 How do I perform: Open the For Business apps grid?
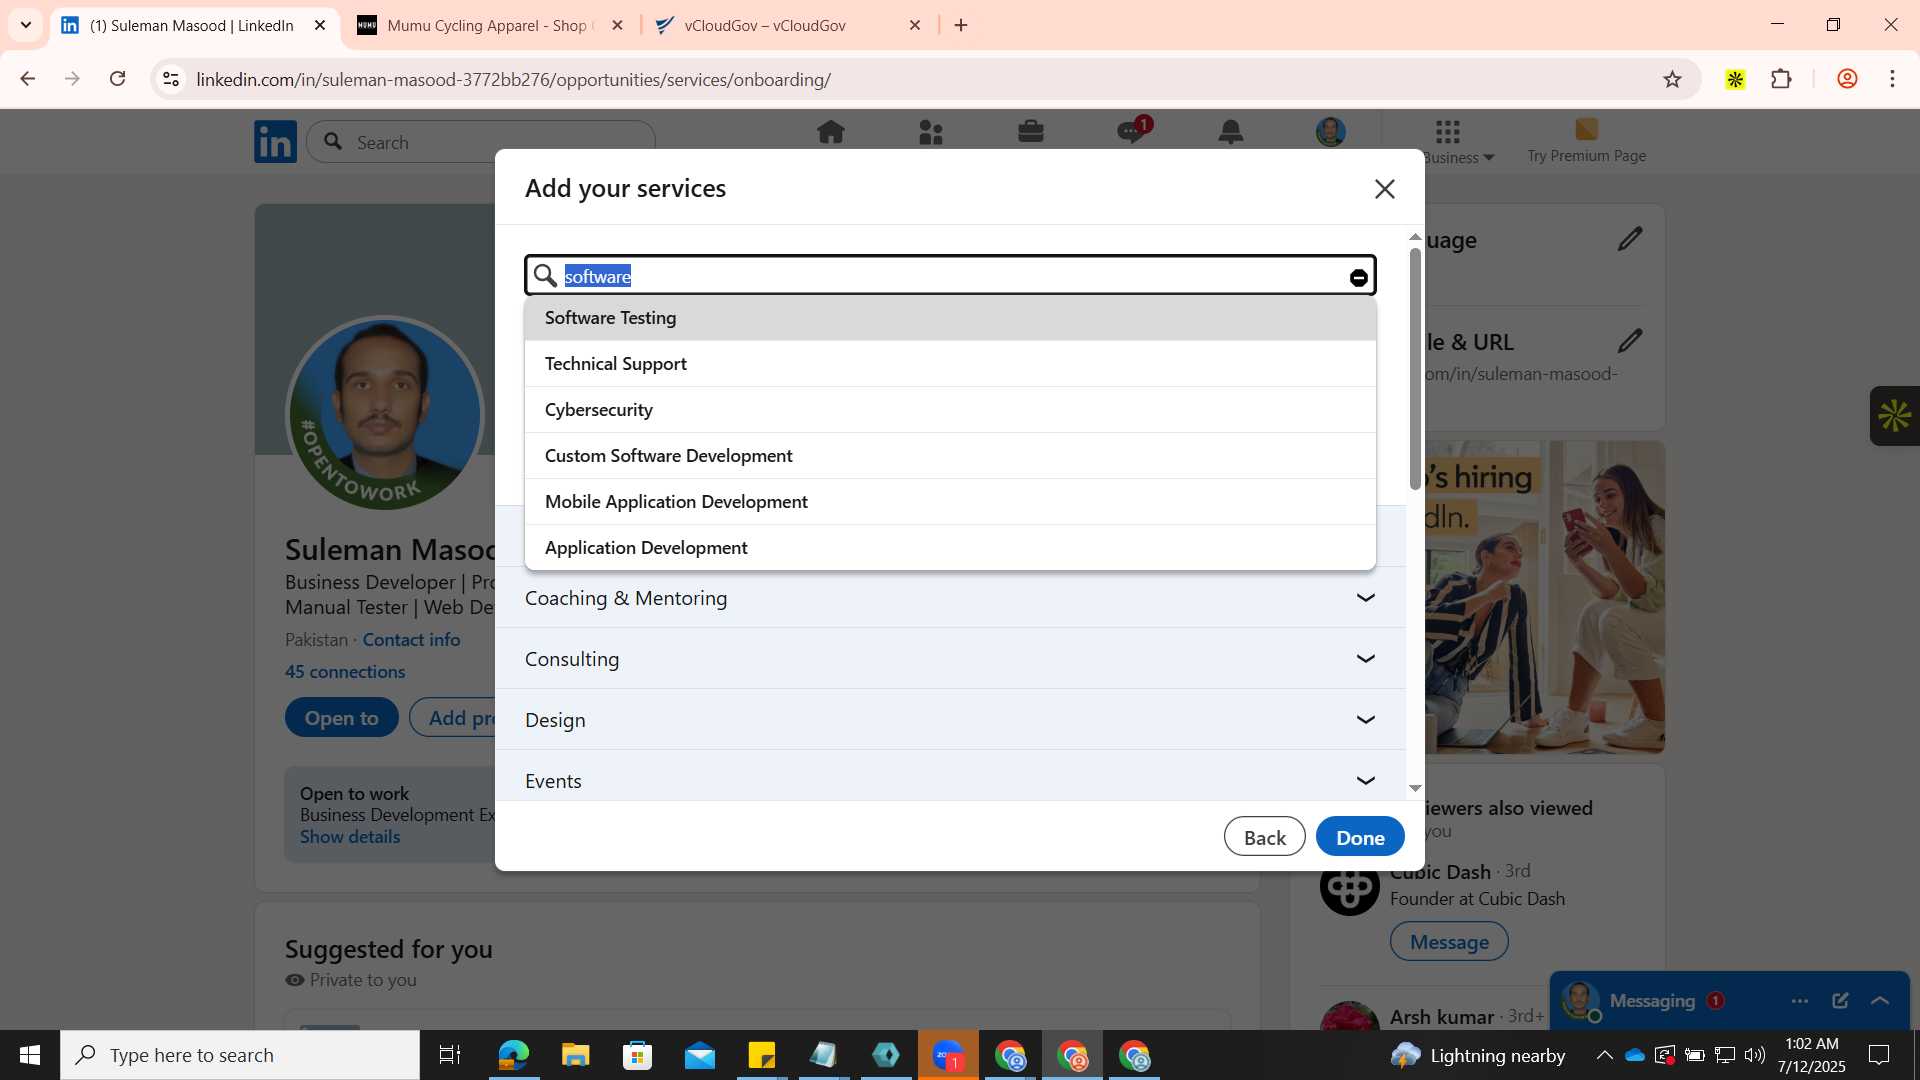(x=1447, y=131)
